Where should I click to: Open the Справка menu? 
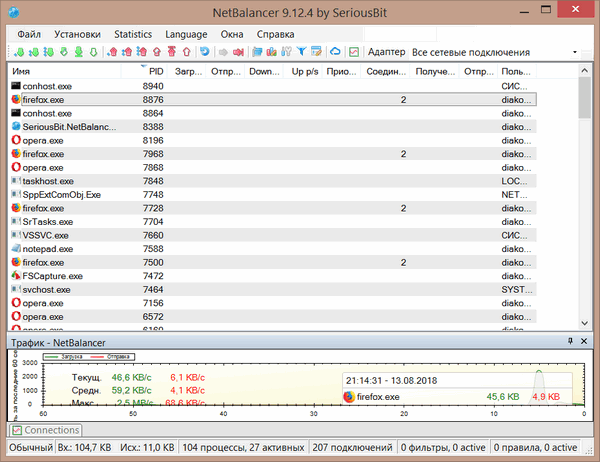[x=276, y=34]
